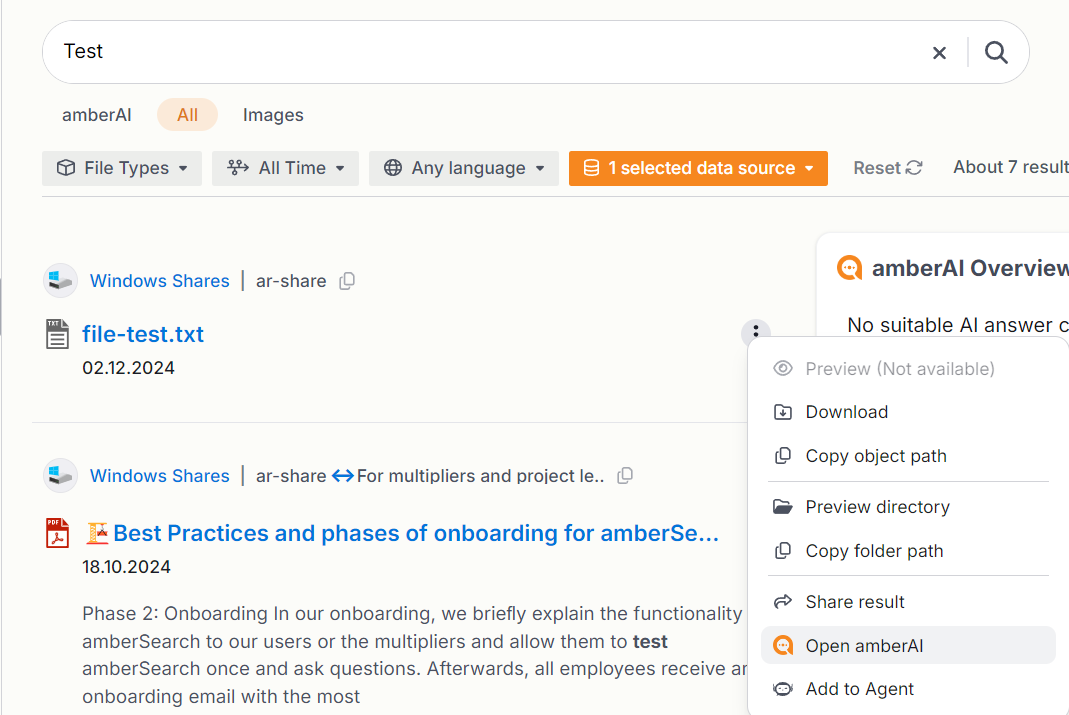Click the date 02.12.2024
The height and width of the screenshot is (715, 1069).
coord(128,368)
